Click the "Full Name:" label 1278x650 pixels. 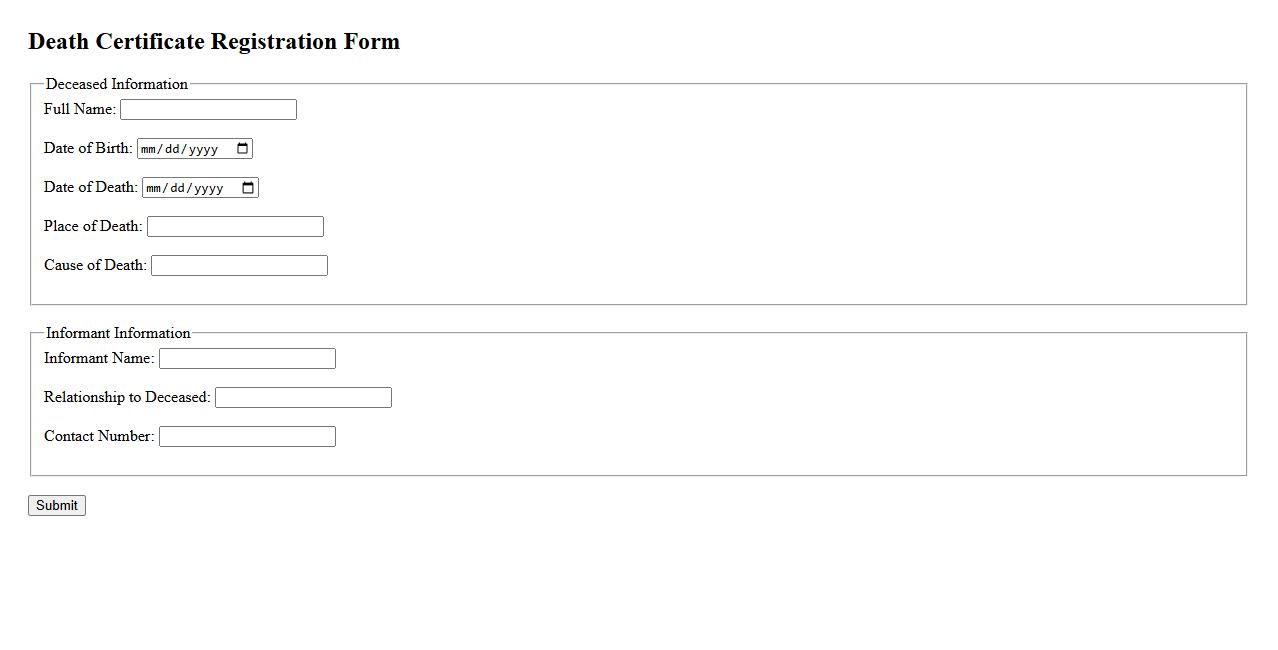click(80, 109)
